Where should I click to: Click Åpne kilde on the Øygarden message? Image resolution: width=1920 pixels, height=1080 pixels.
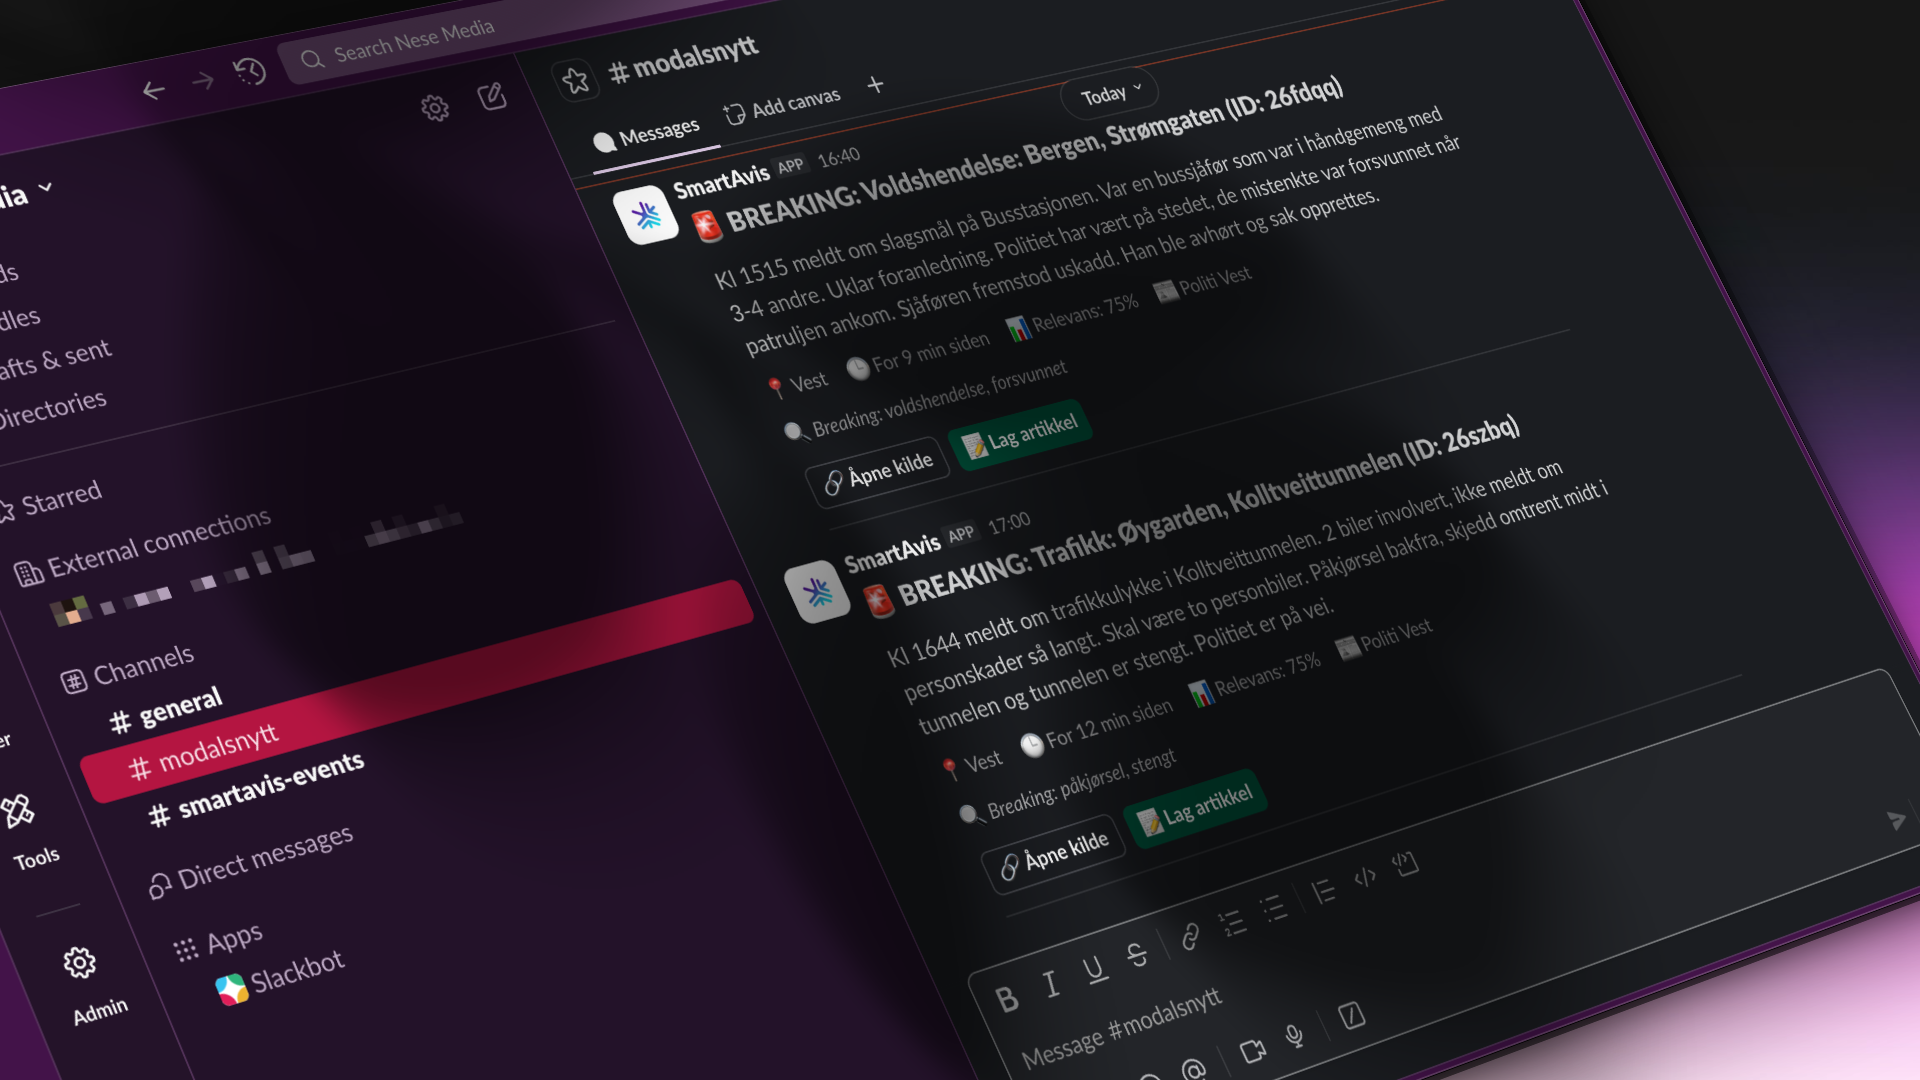coord(1053,853)
